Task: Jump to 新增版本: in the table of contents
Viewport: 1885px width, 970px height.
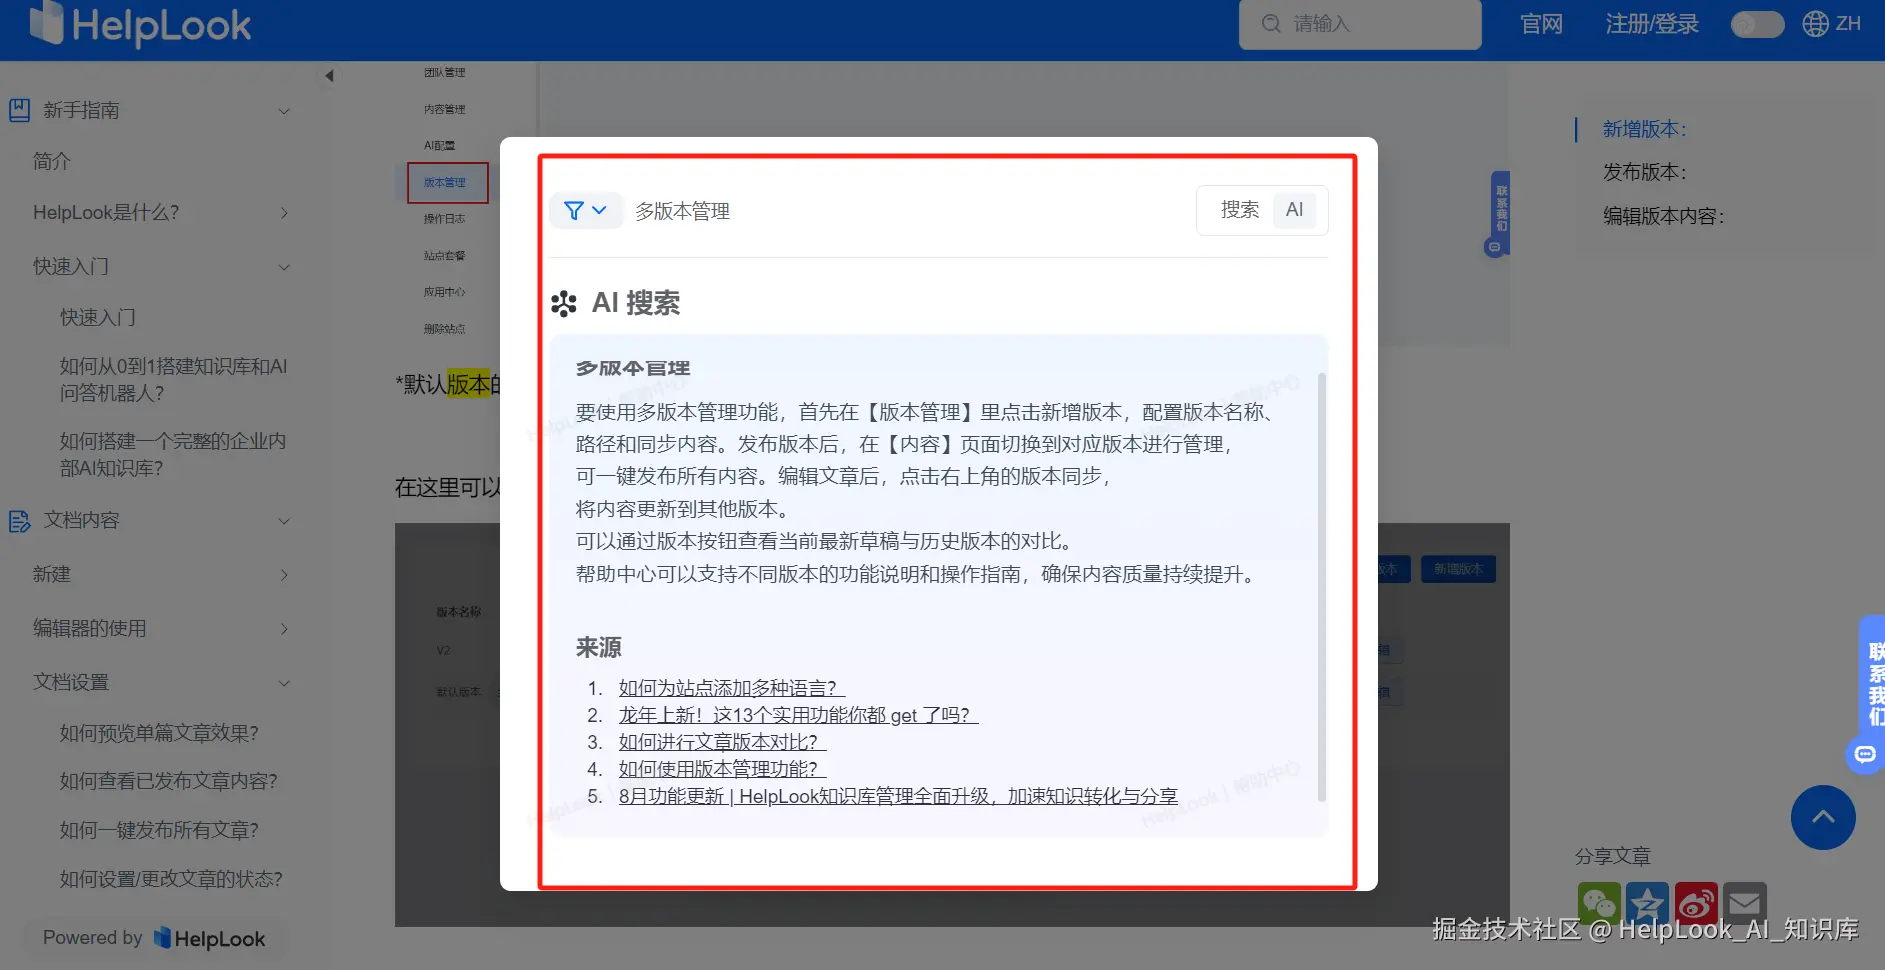Action: pyautogui.click(x=1644, y=129)
